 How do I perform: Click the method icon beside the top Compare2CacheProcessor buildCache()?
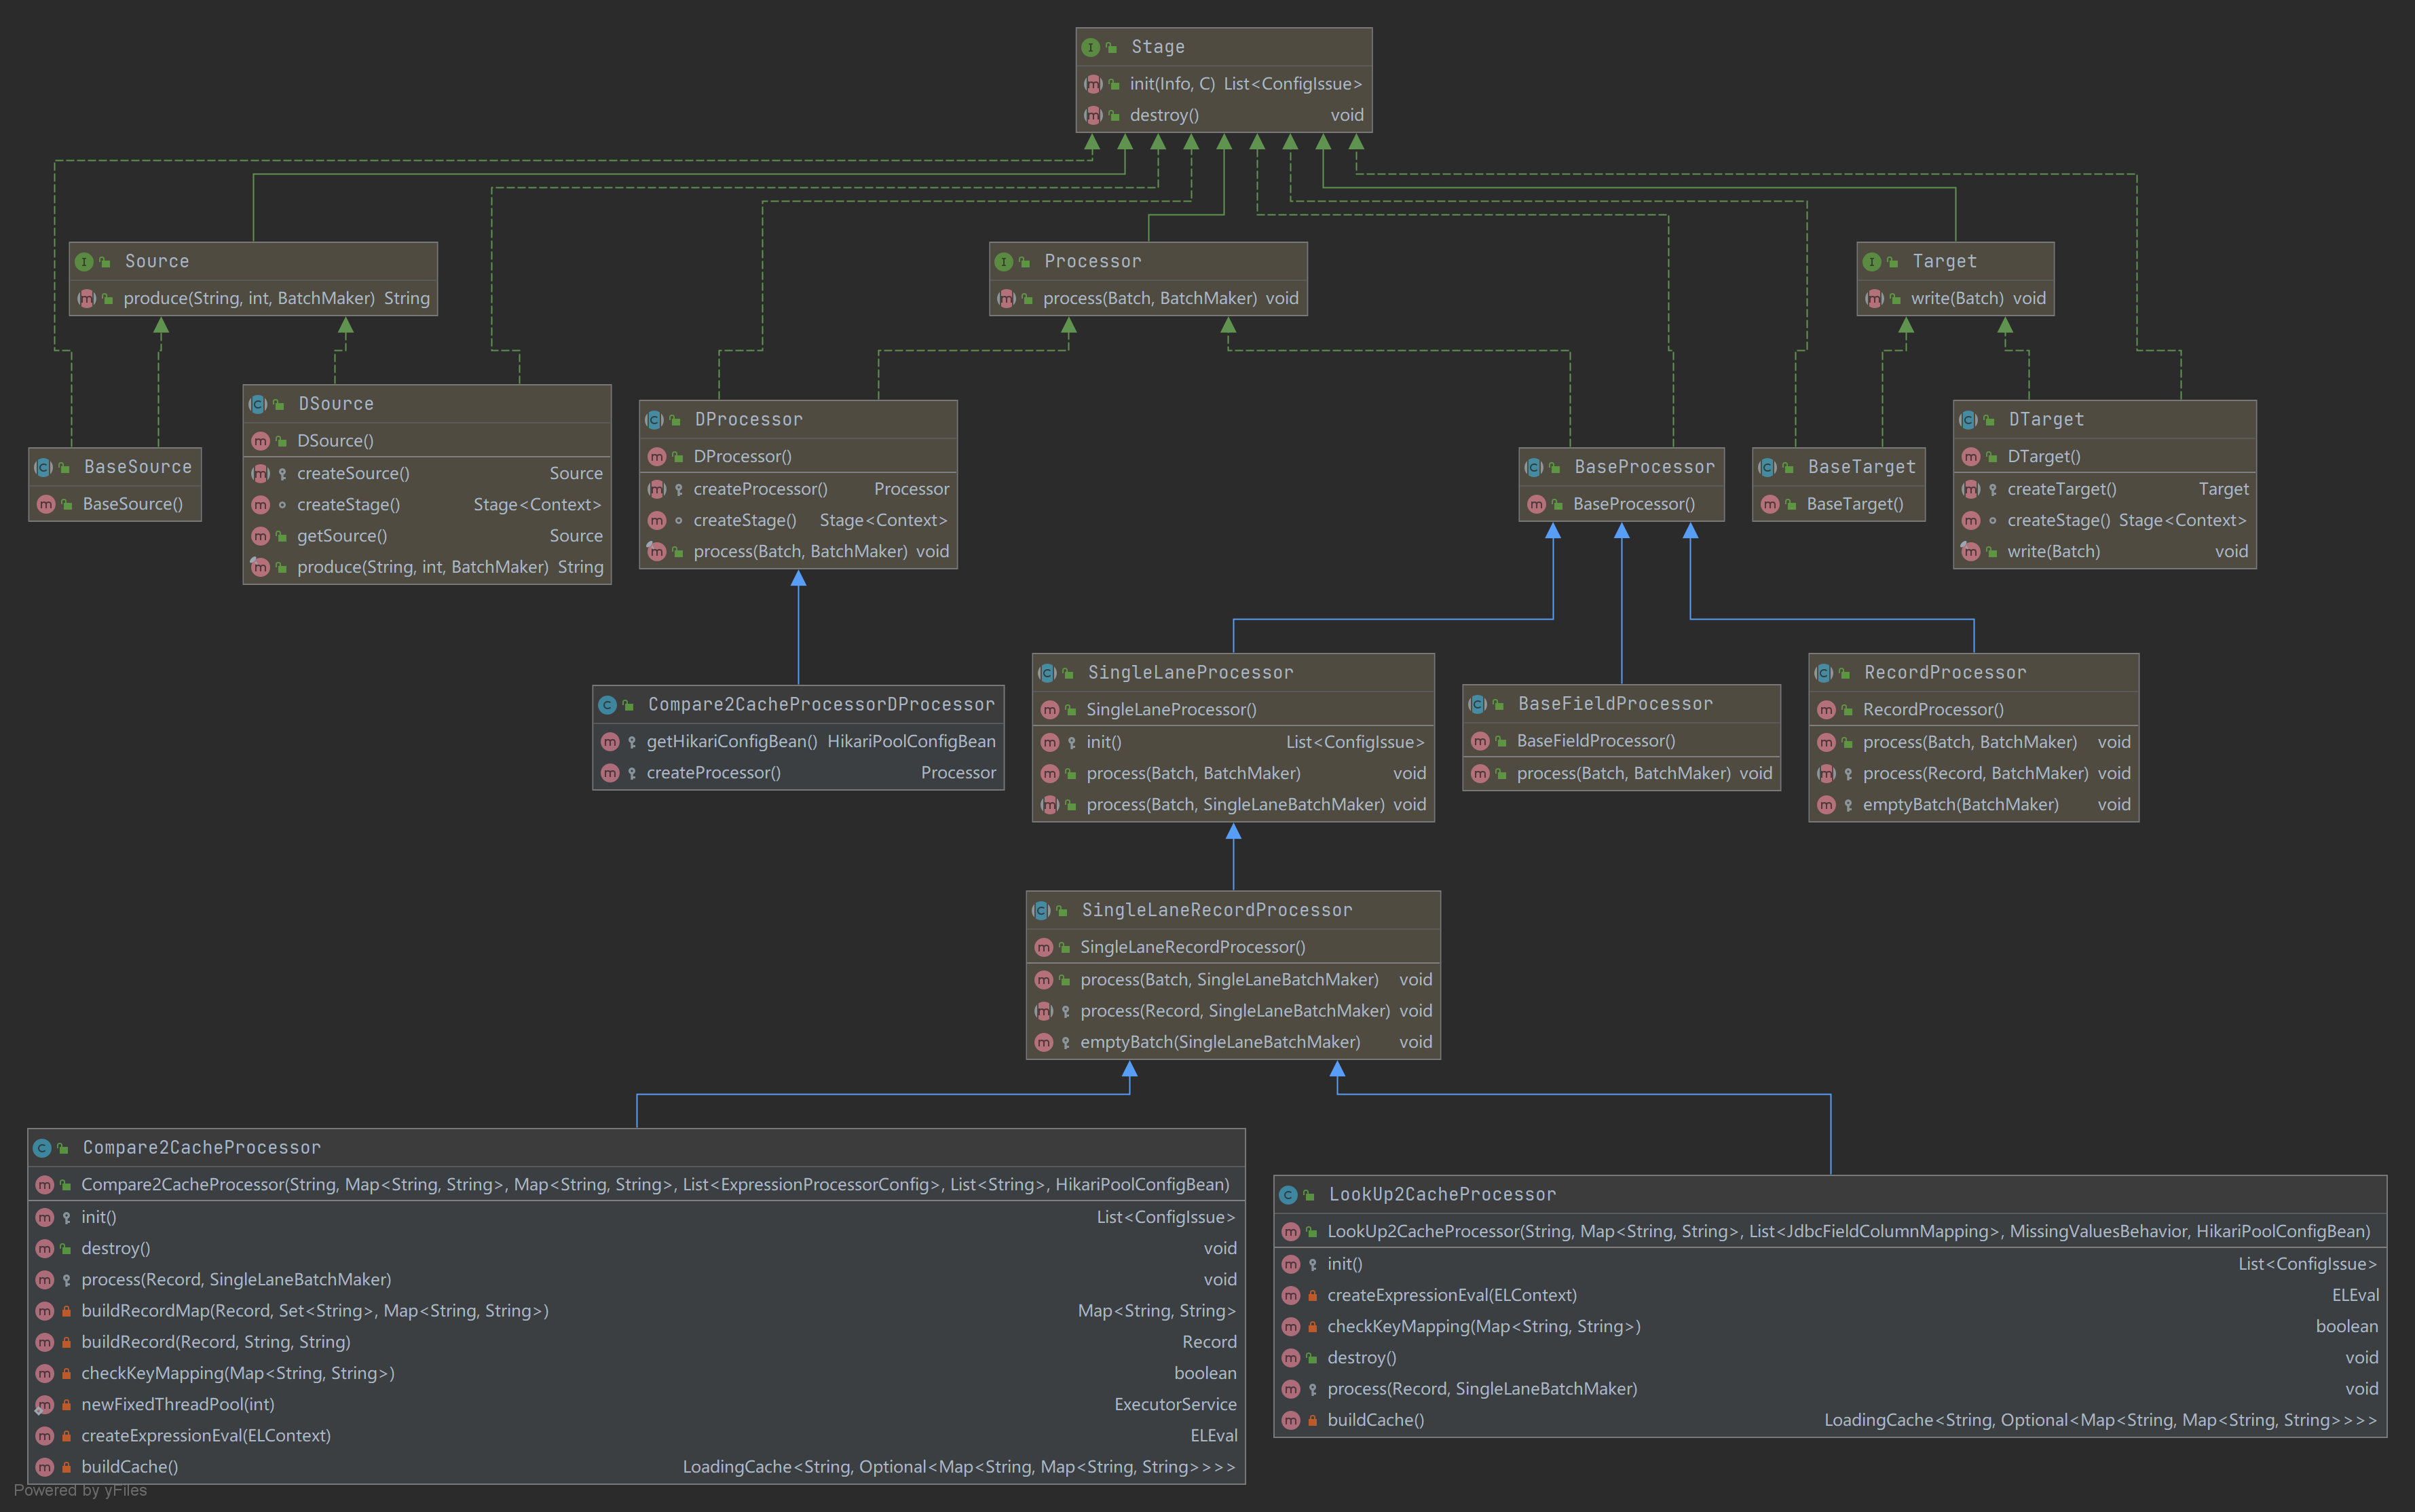(45, 1467)
